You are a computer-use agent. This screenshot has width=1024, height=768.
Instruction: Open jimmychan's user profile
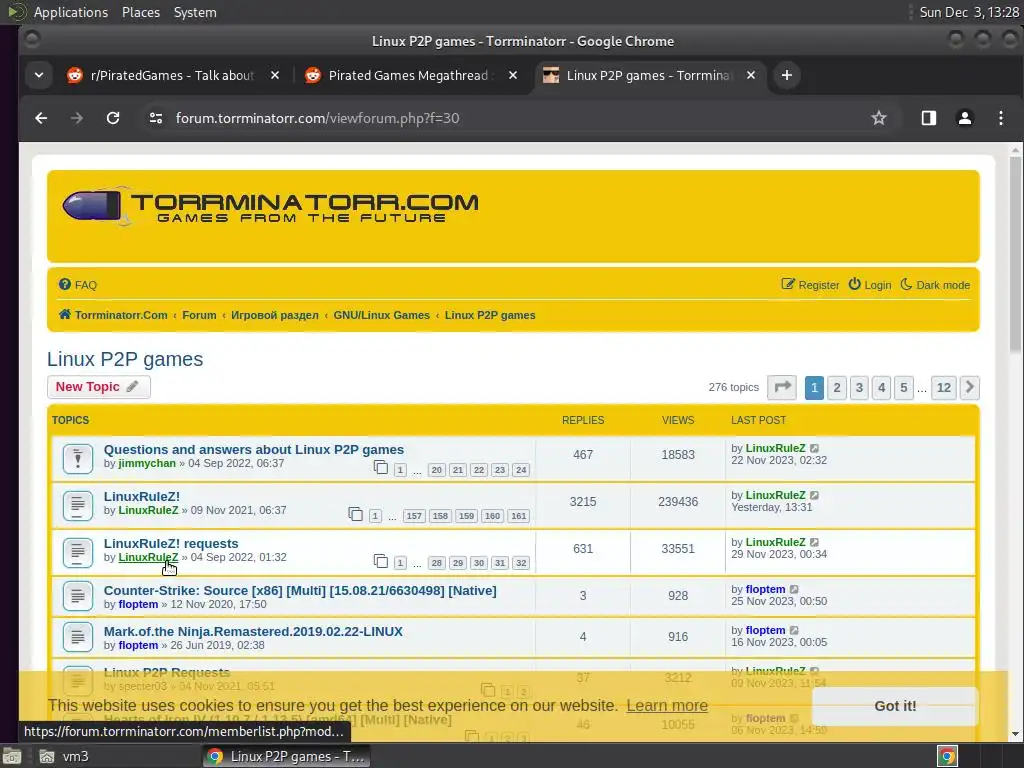tap(147, 463)
